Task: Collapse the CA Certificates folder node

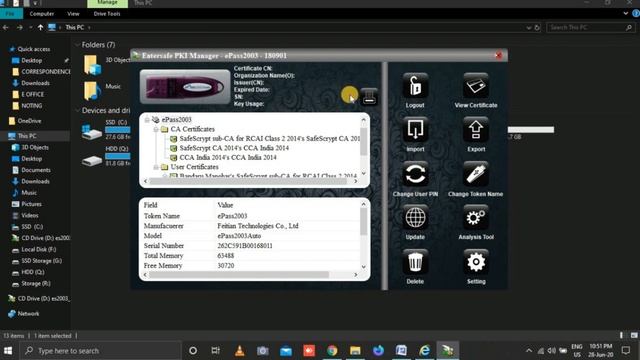Action: (x=156, y=129)
